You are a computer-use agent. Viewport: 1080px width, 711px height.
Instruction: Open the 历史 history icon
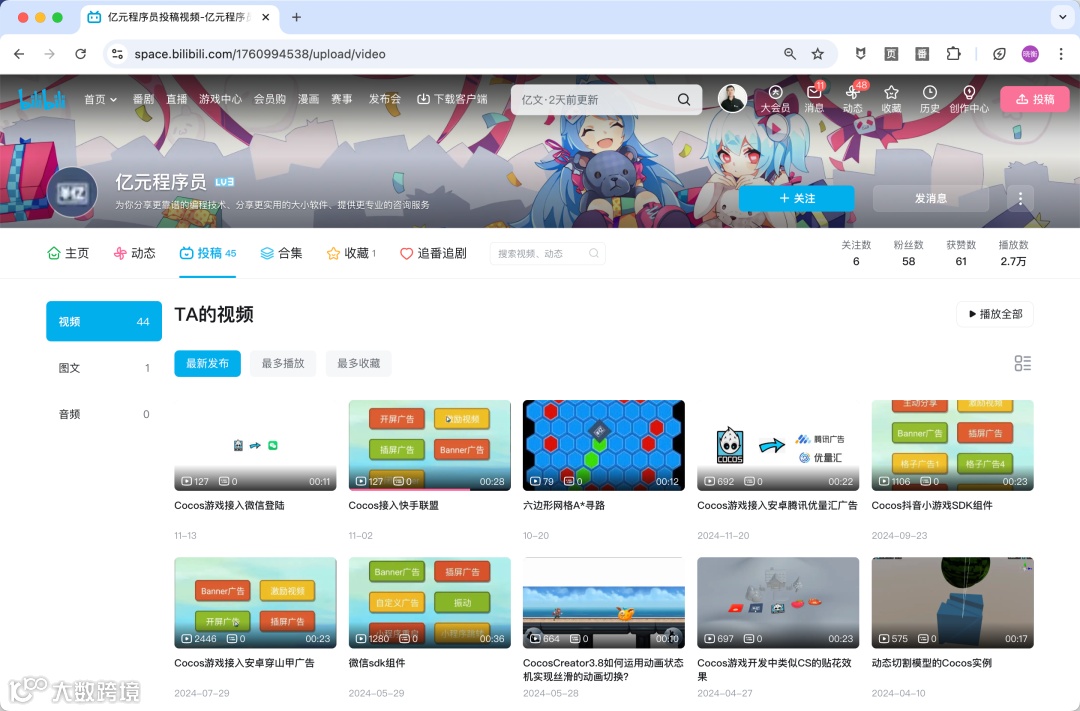click(x=930, y=99)
